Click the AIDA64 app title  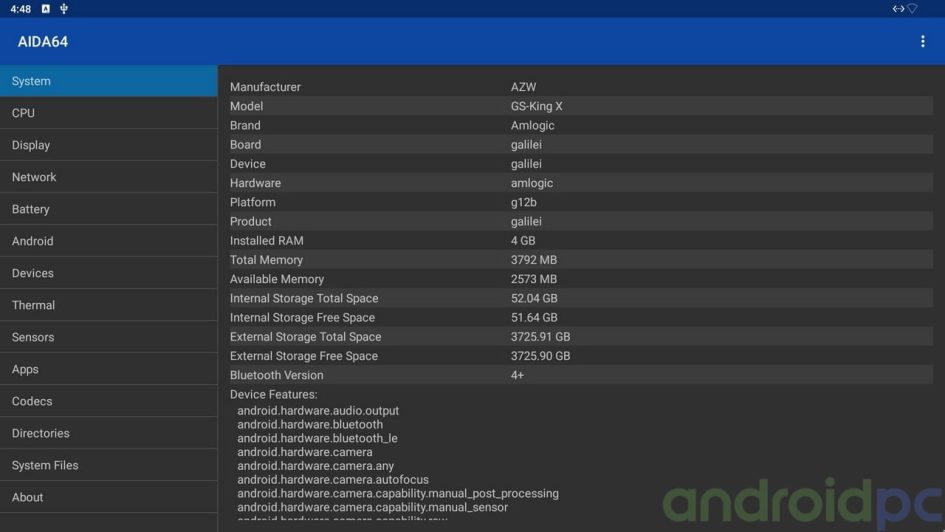click(x=43, y=42)
